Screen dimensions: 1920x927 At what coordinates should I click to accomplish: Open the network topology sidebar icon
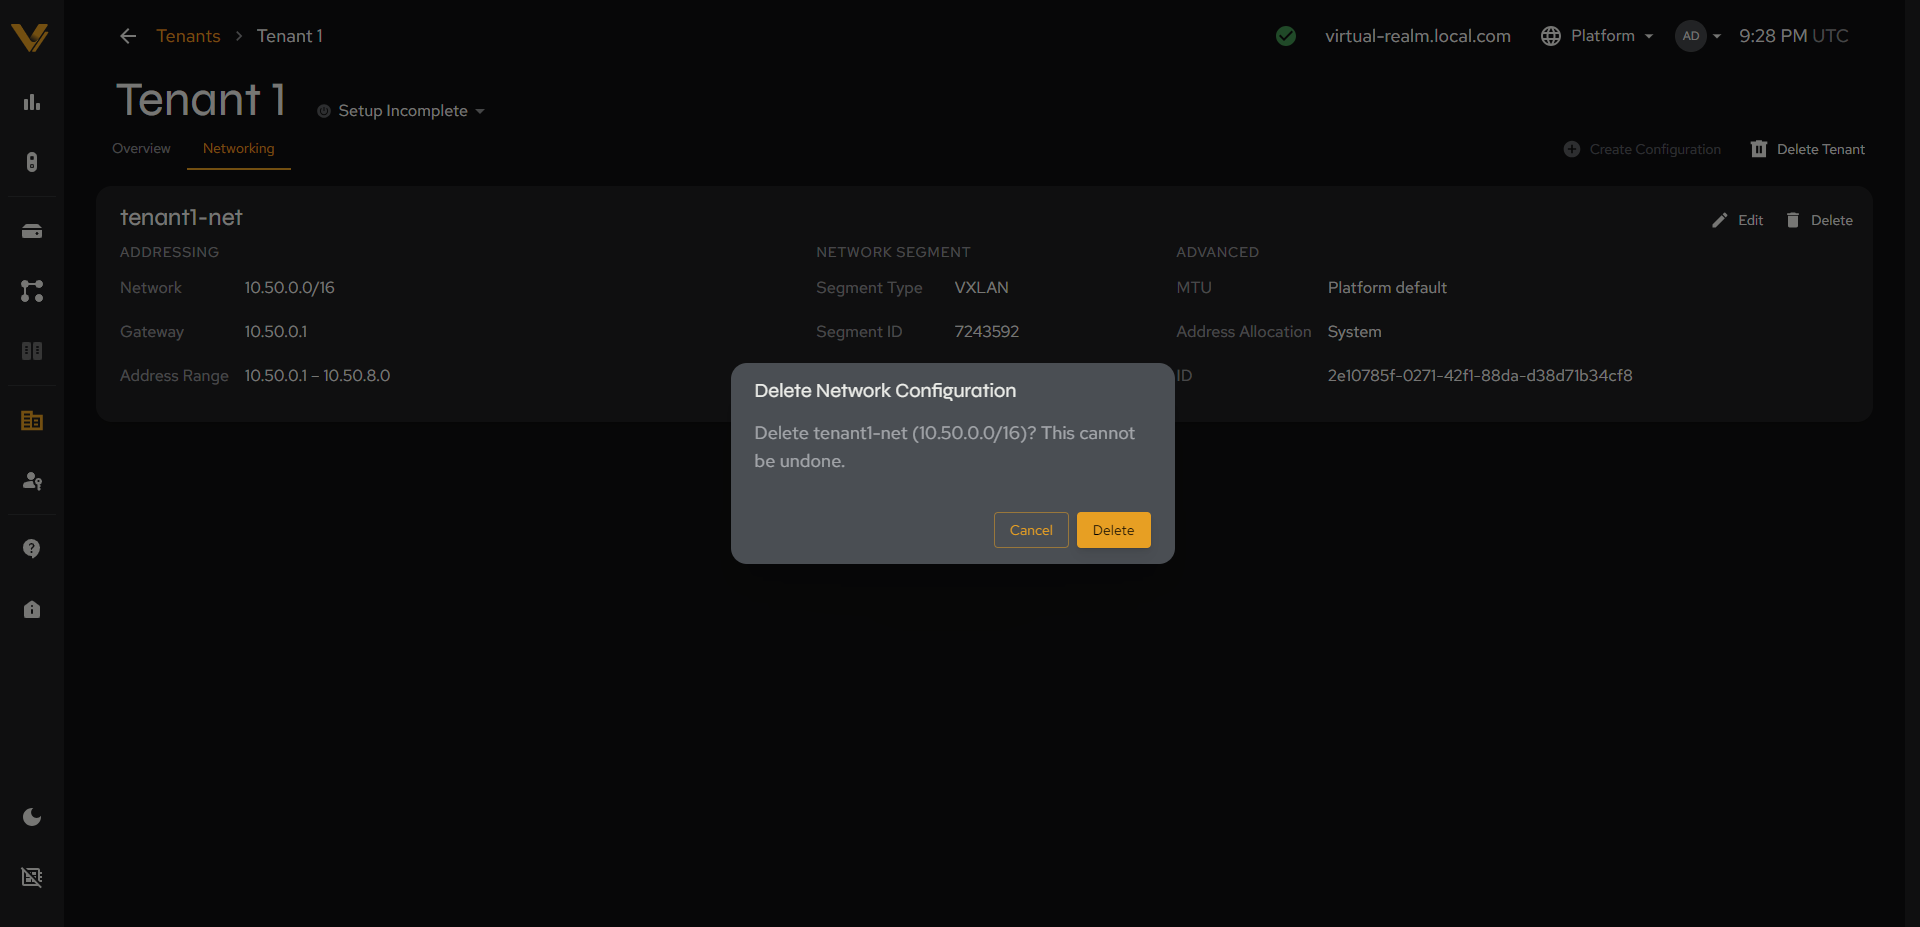pos(32,291)
